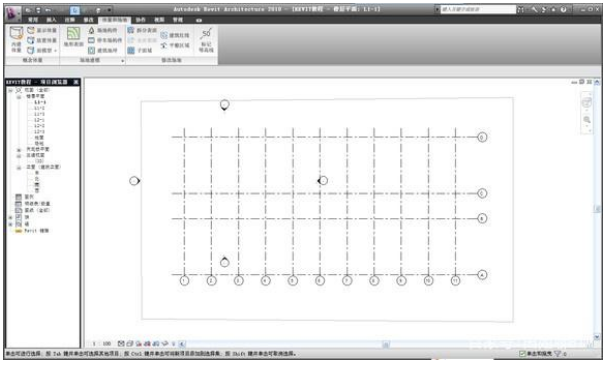Click the horizontal scrollbar thumb below drawing area

(x=386, y=344)
